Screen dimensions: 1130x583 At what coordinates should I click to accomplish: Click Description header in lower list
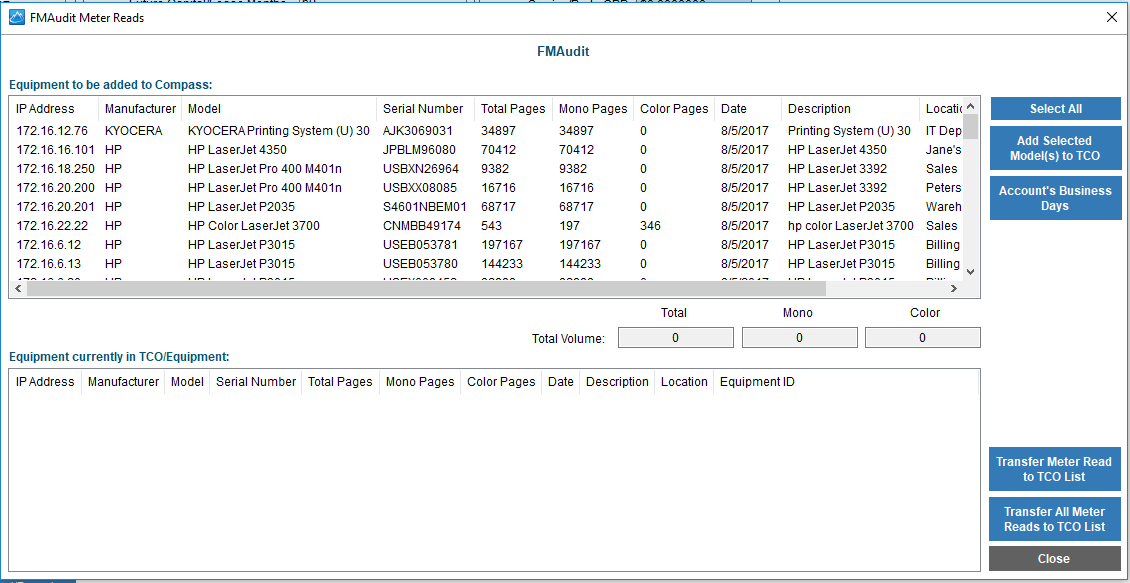tap(618, 382)
